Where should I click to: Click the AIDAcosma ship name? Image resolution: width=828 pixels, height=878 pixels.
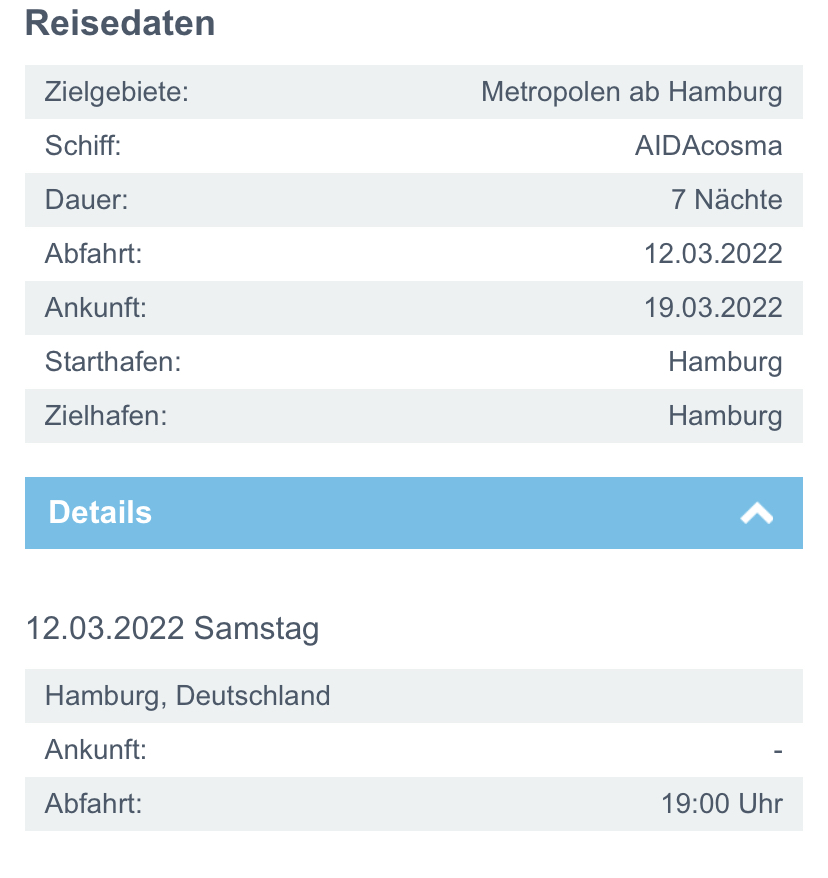pyautogui.click(x=708, y=147)
